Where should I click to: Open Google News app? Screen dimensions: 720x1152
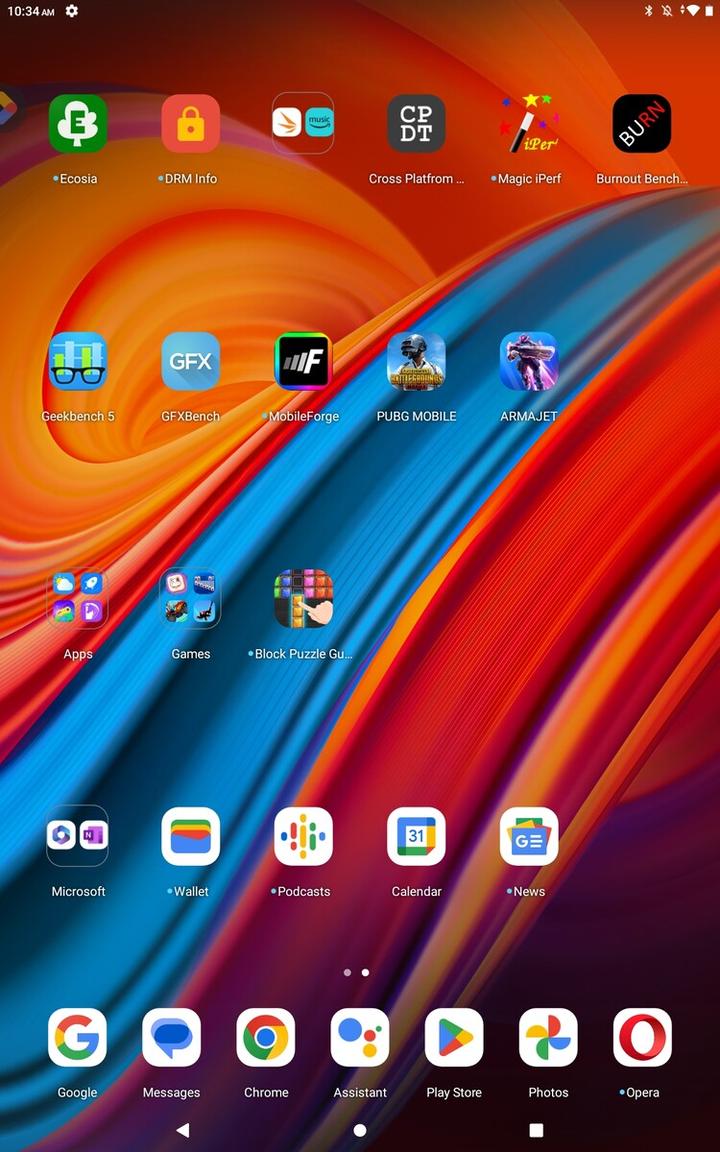click(529, 836)
